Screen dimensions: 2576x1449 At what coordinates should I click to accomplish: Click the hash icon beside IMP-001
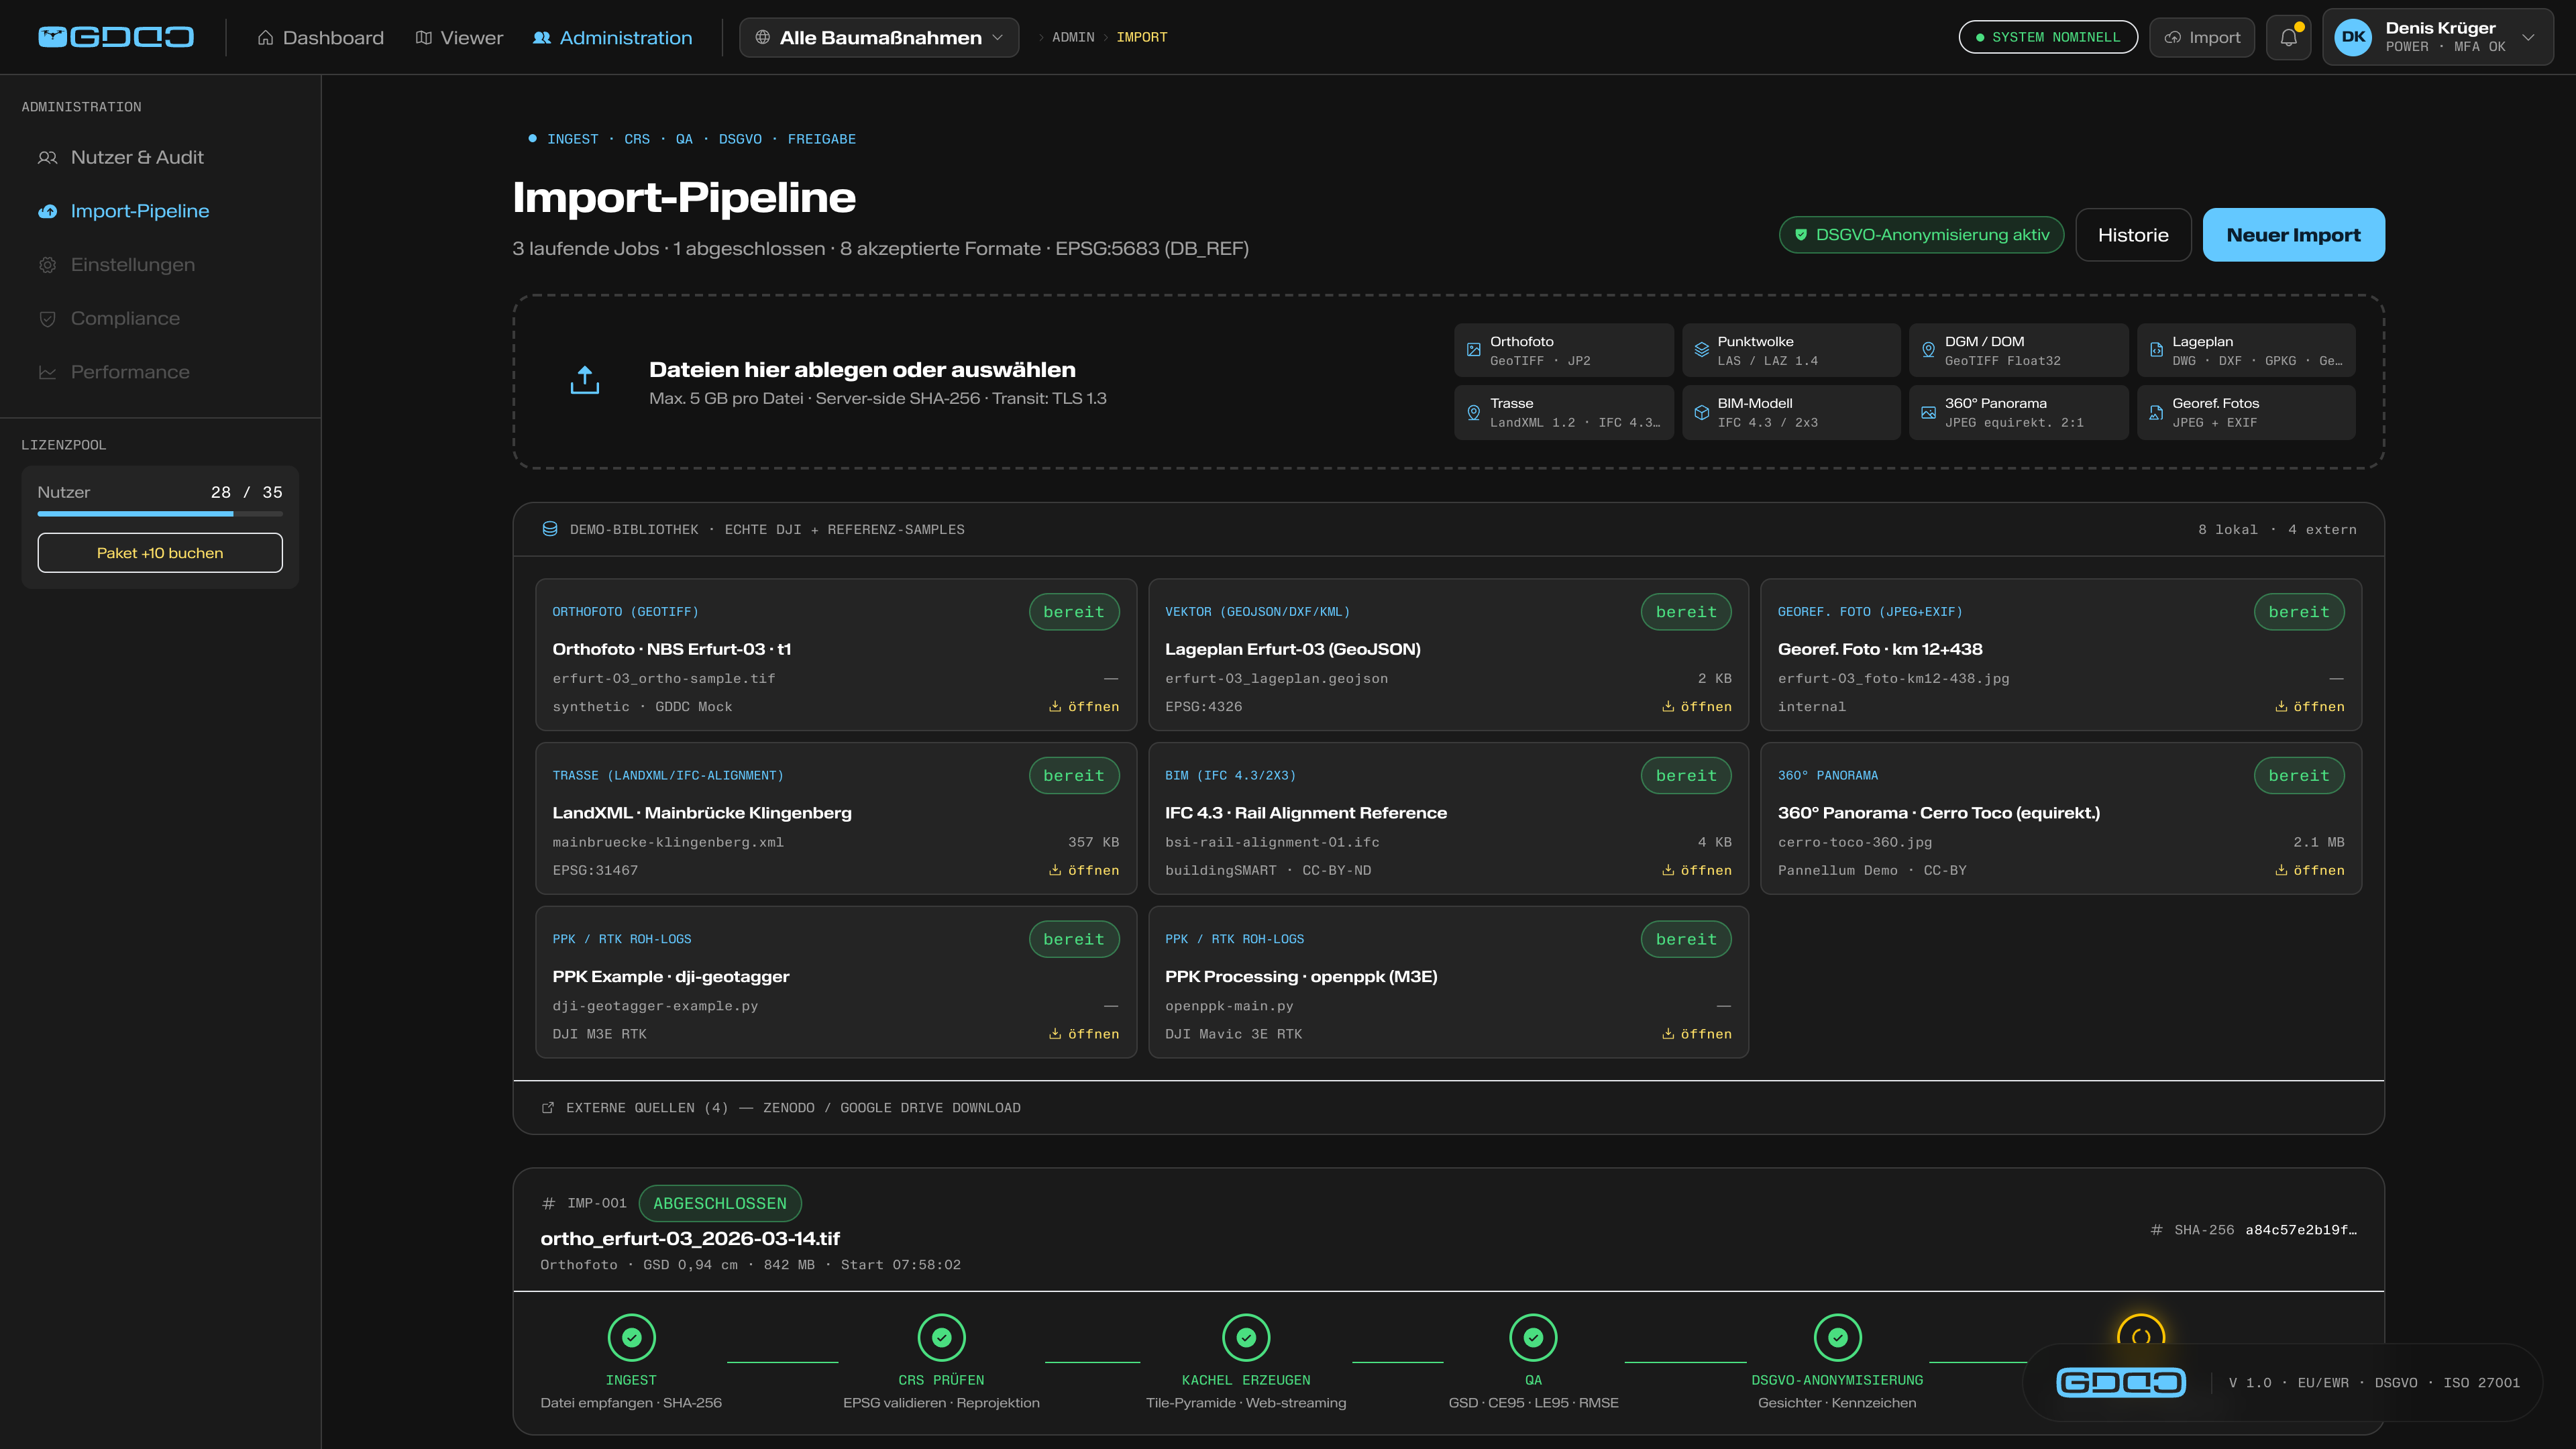[548, 1203]
